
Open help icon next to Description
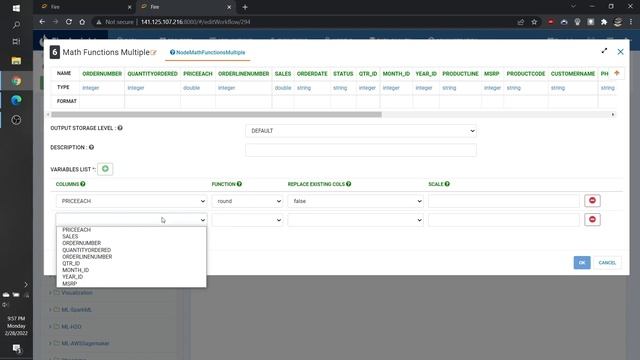click(91, 147)
